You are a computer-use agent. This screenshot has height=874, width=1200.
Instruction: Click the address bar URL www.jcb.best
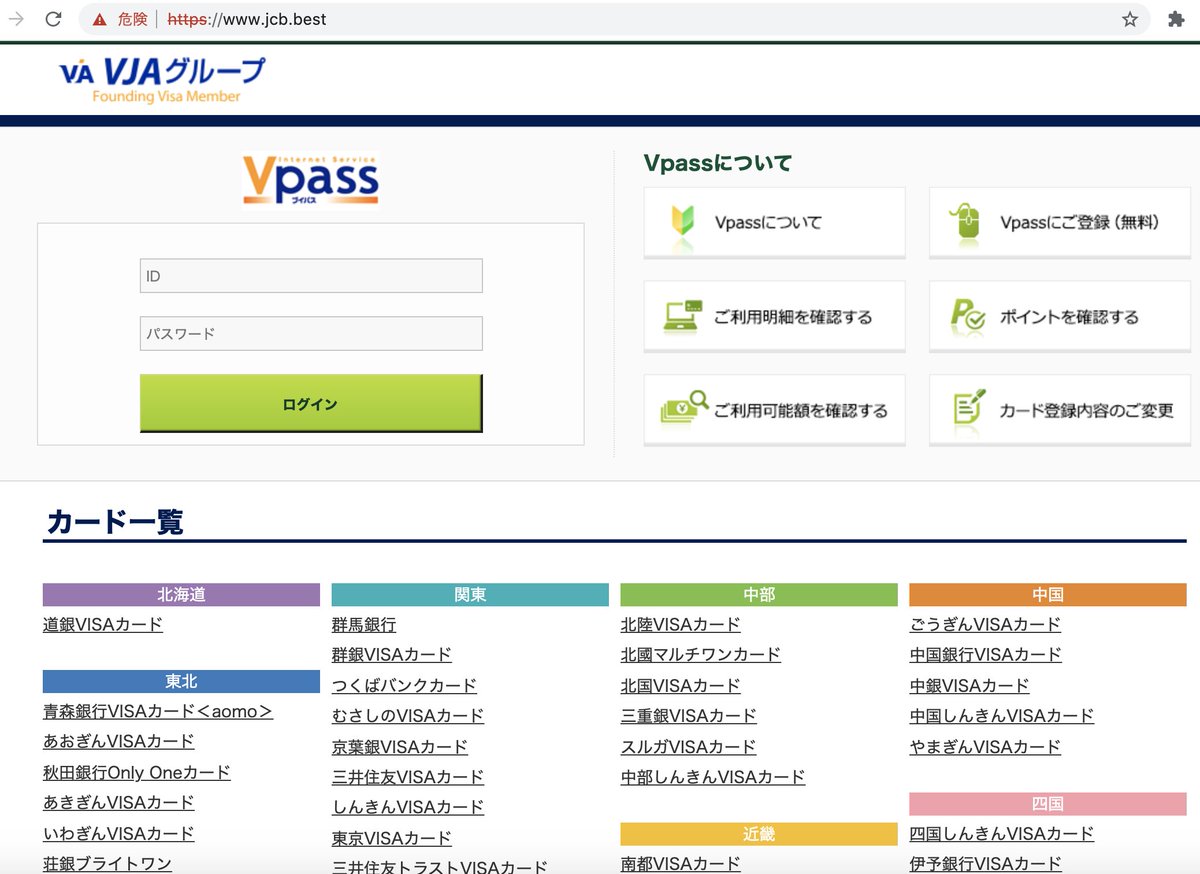pos(247,19)
